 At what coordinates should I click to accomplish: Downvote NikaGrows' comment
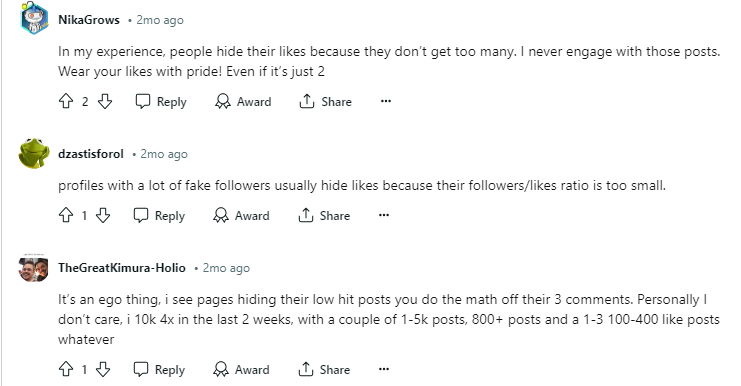[105, 101]
